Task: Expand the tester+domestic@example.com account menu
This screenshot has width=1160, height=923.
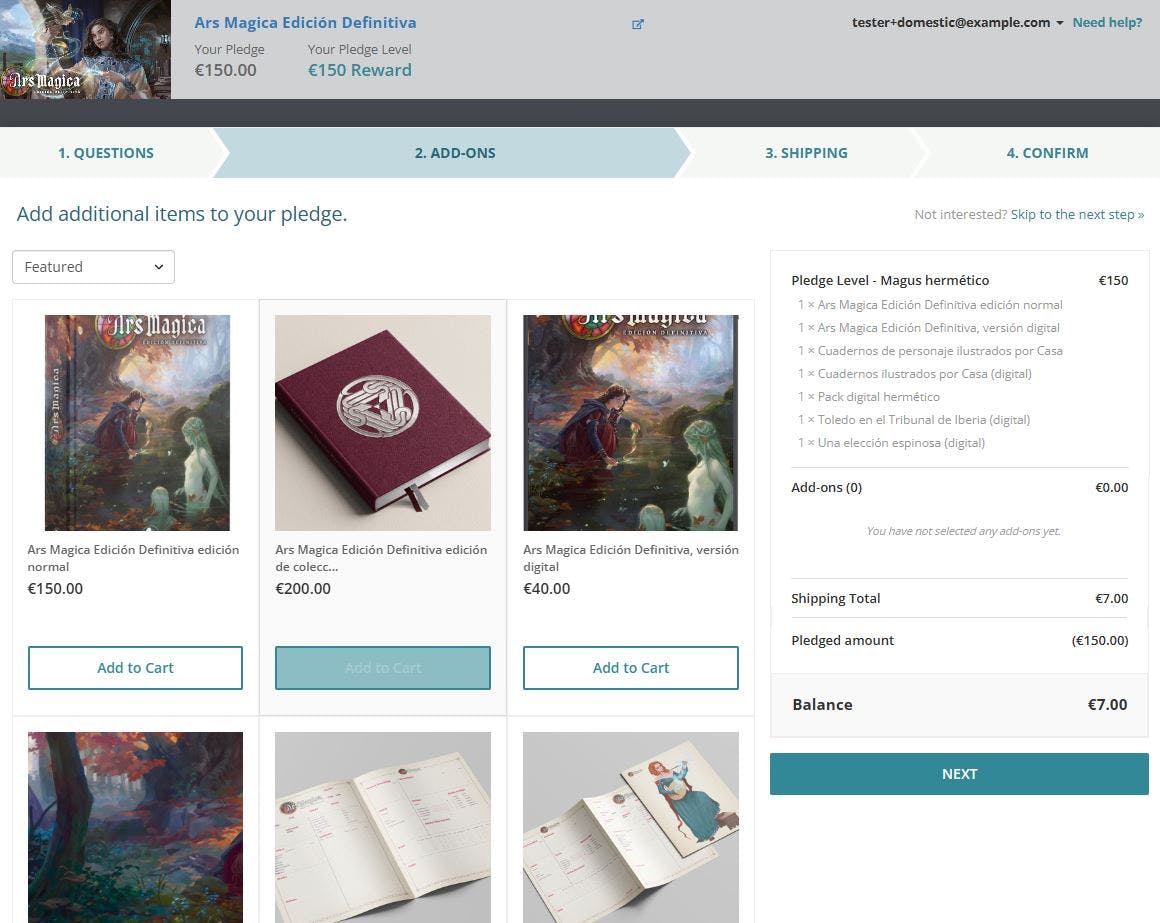Action: click(957, 22)
